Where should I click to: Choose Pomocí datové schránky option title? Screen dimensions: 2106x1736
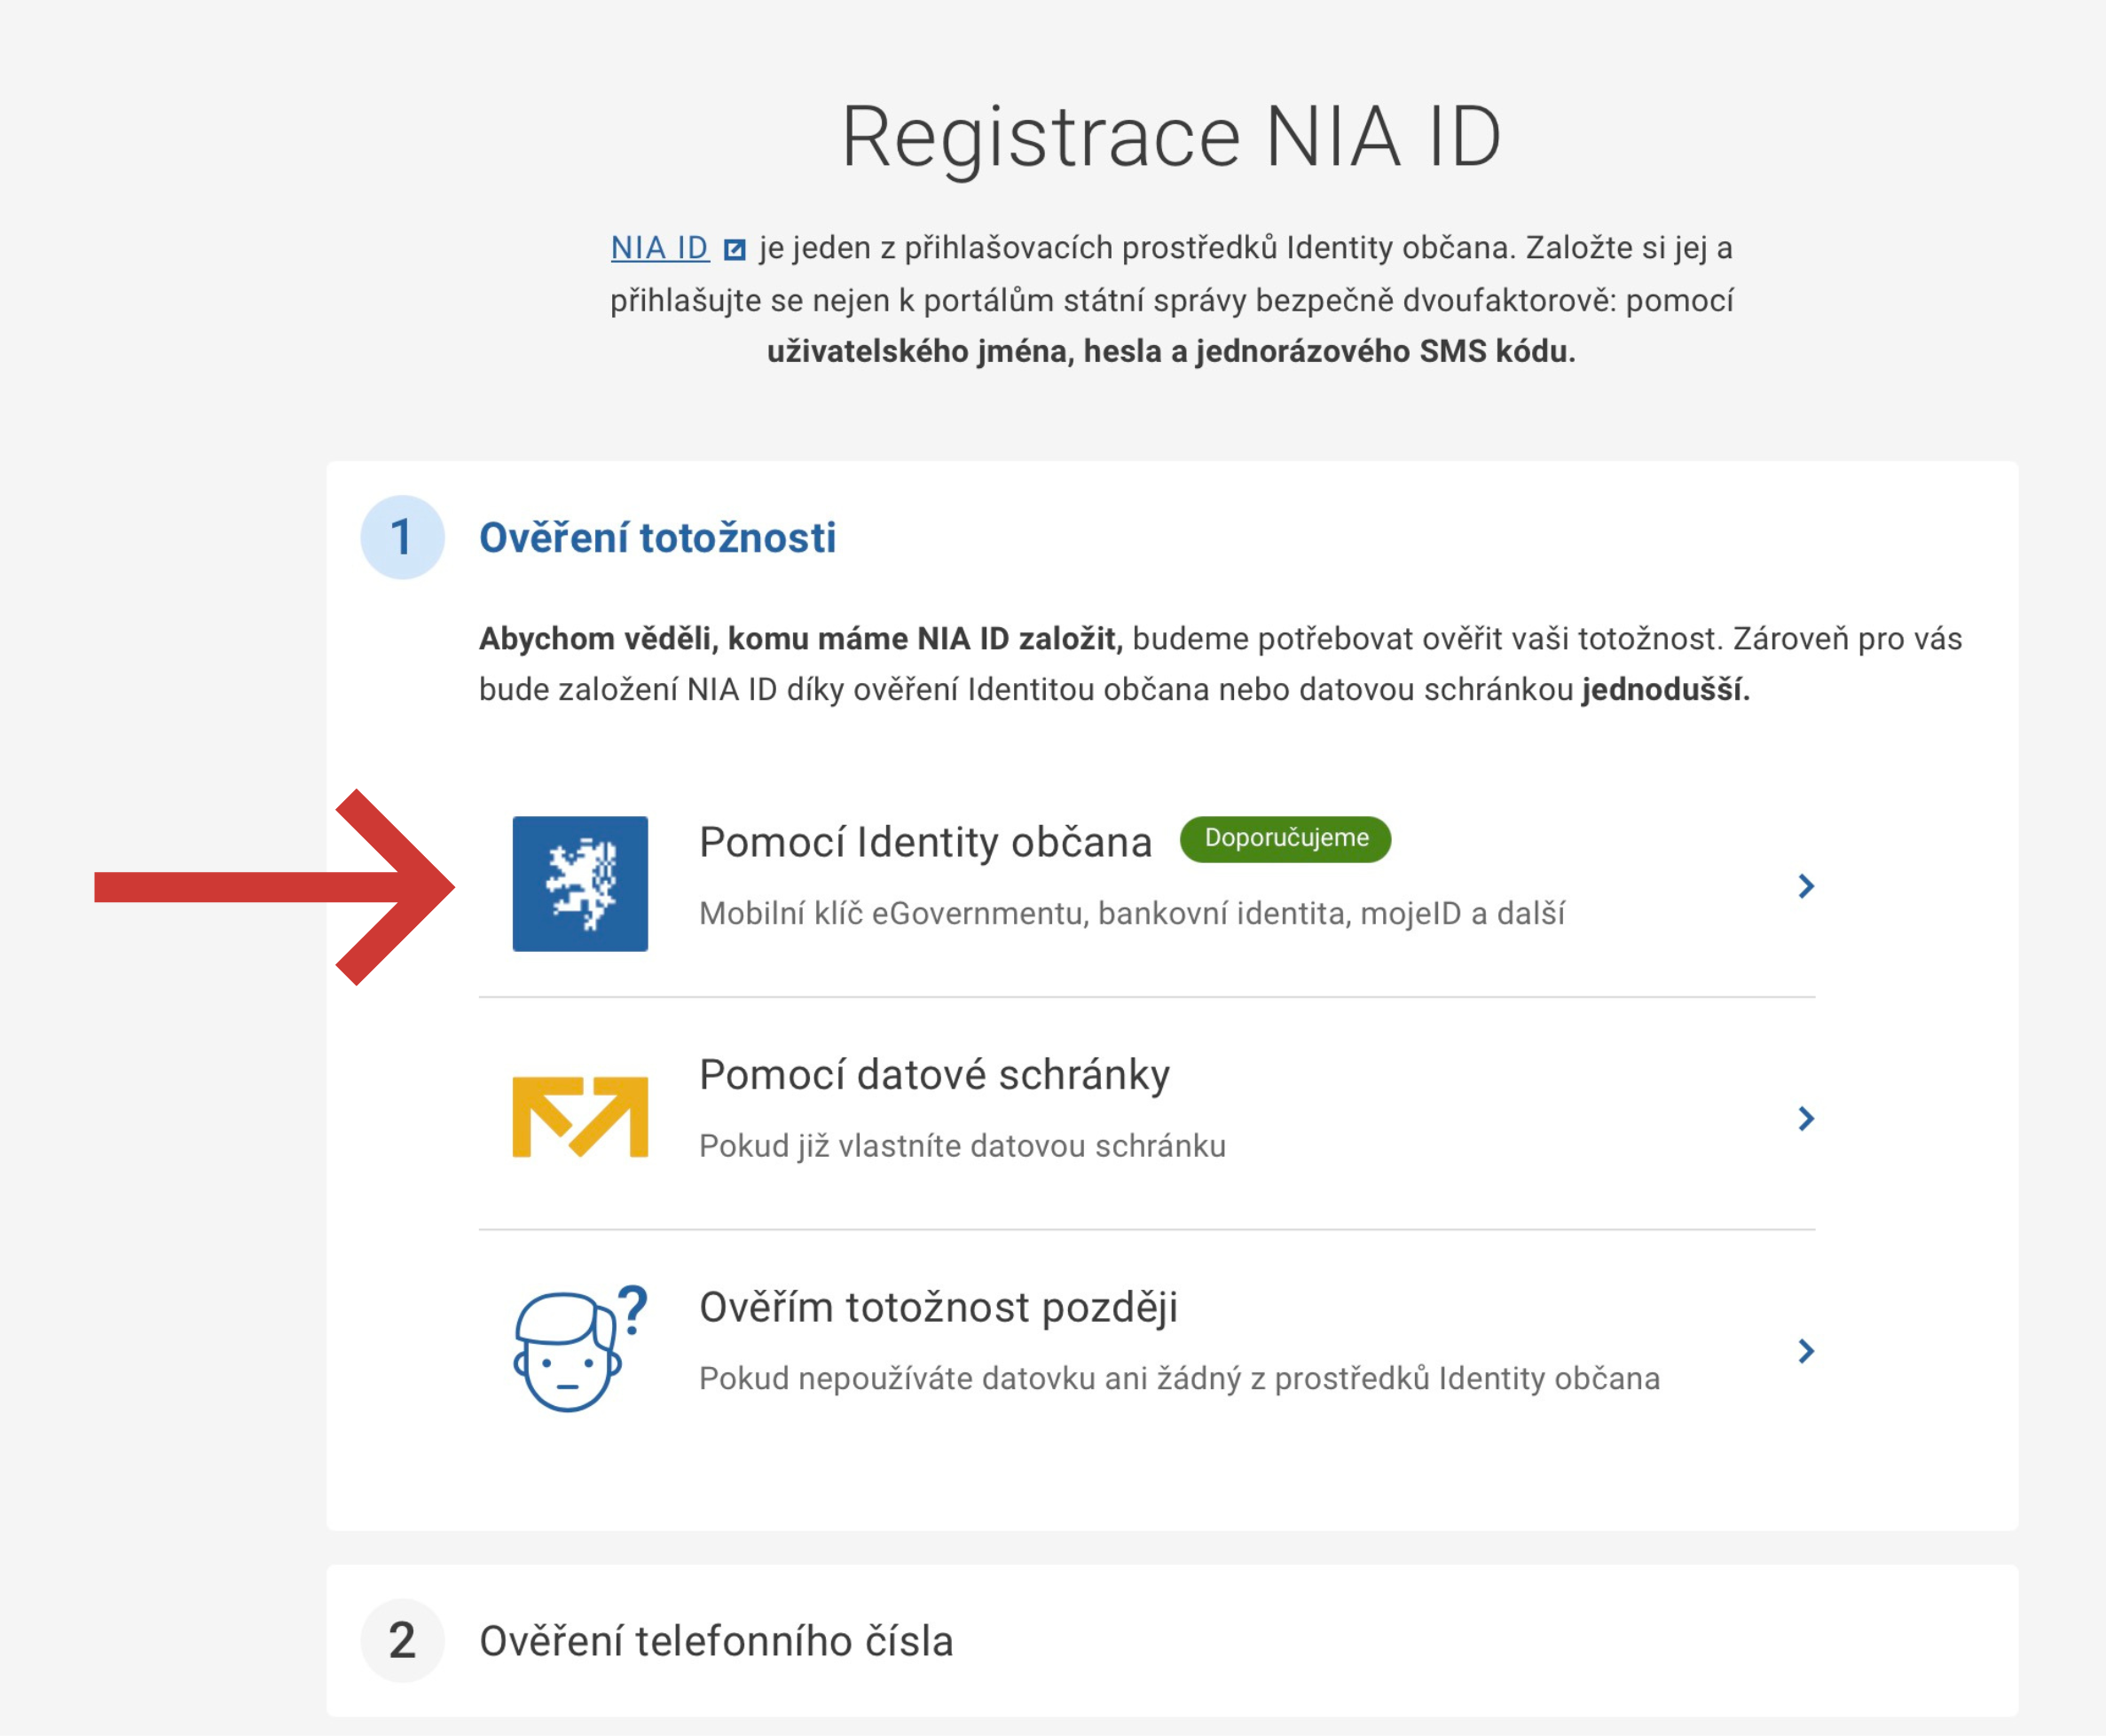pos(934,1075)
